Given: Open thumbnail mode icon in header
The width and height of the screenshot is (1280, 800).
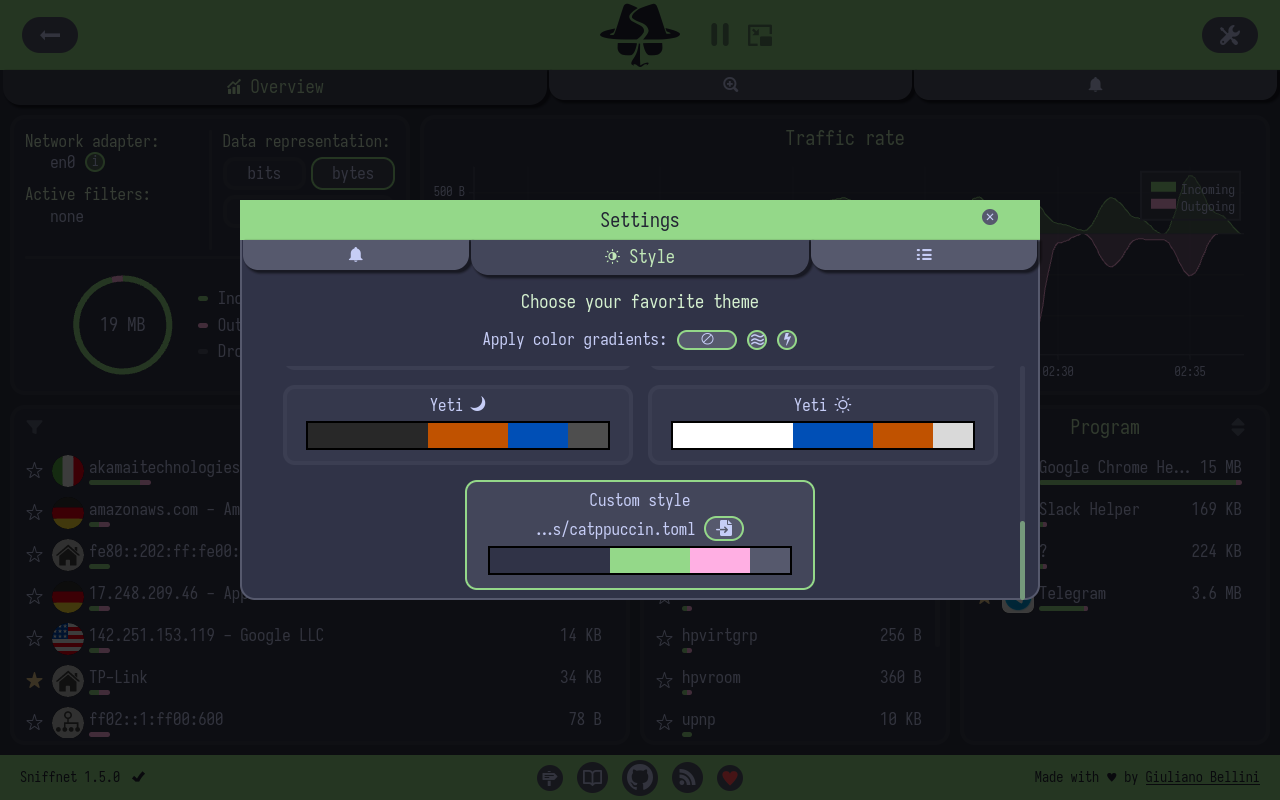Looking at the screenshot, I should [x=760, y=35].
